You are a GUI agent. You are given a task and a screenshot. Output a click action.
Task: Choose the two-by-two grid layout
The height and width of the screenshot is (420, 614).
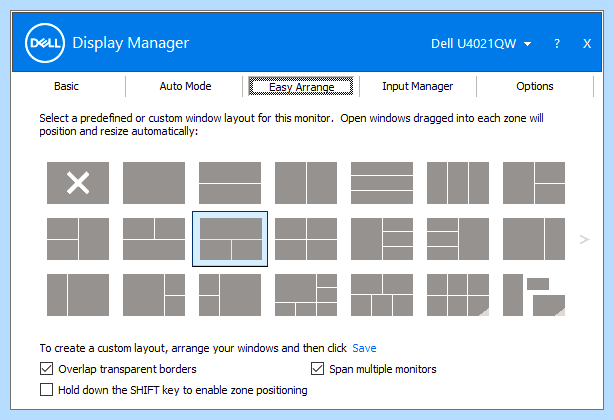(306, 239)
